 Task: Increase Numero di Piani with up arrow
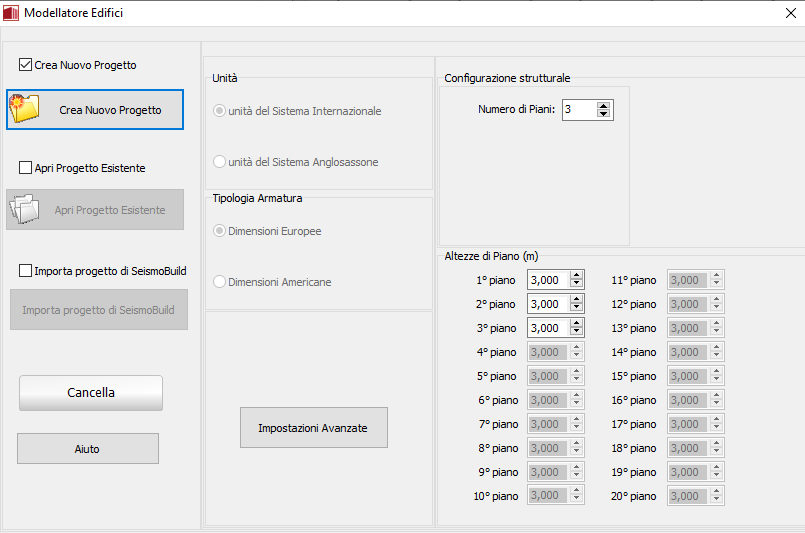pos(603,105)
